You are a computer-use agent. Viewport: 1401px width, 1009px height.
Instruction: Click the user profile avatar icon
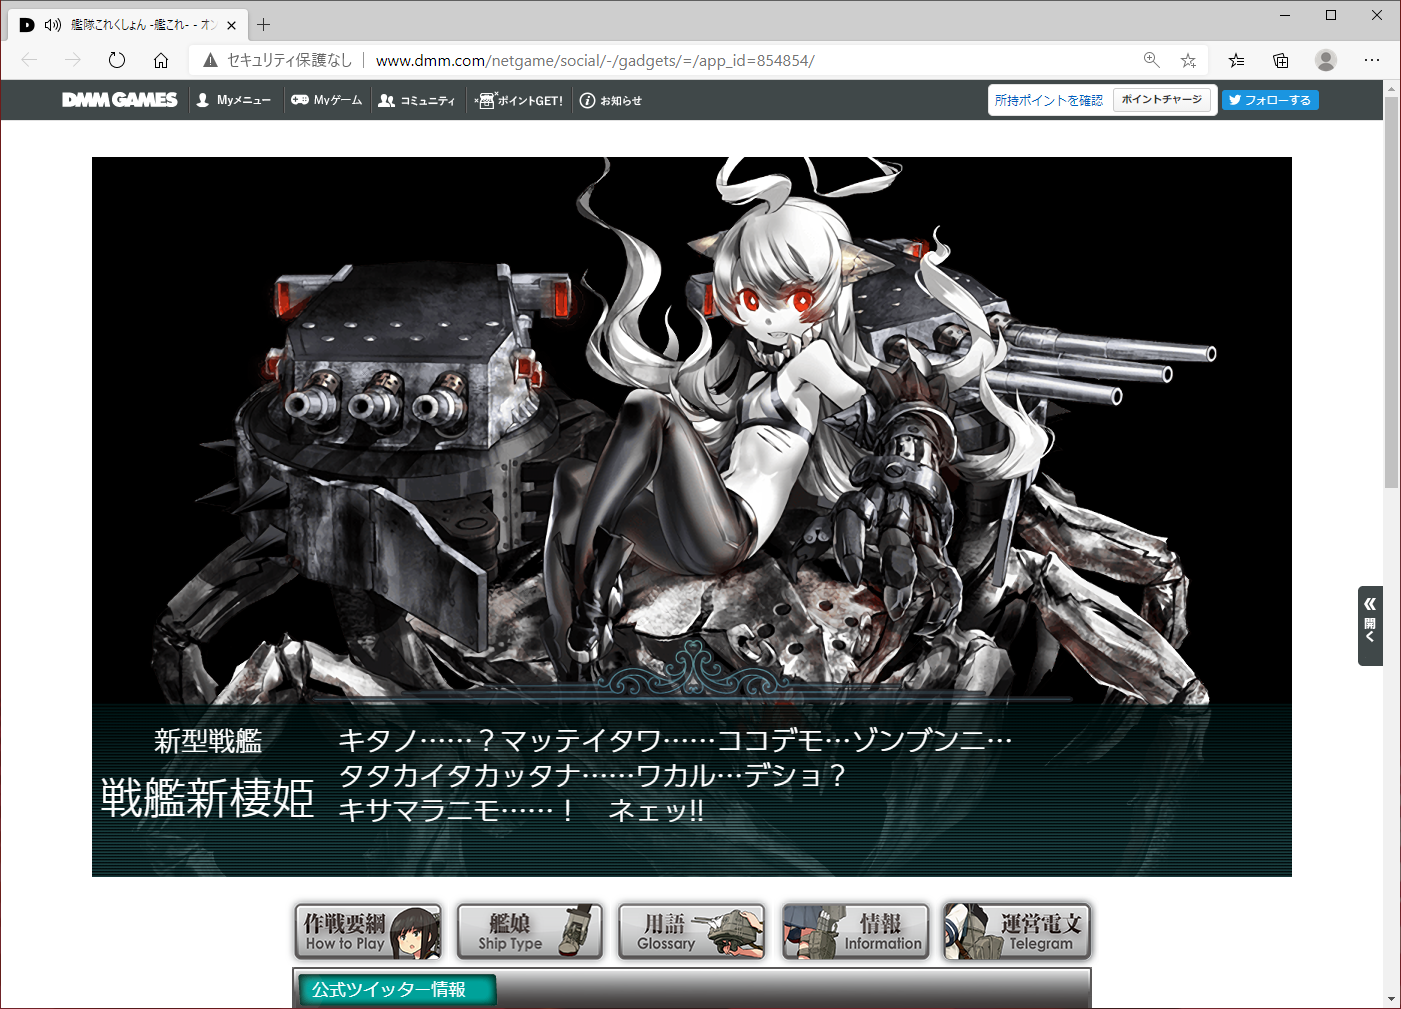point(1326,60)
